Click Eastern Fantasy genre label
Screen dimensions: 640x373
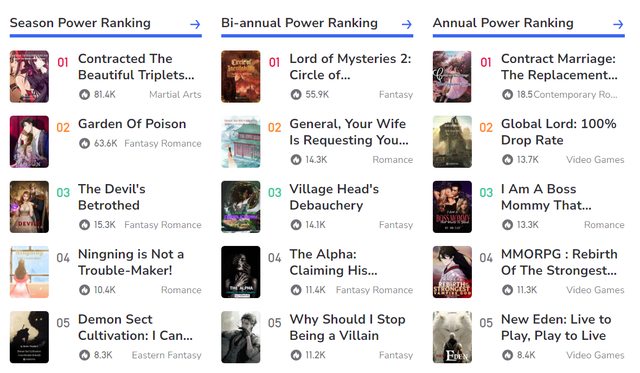coord(167,355)
